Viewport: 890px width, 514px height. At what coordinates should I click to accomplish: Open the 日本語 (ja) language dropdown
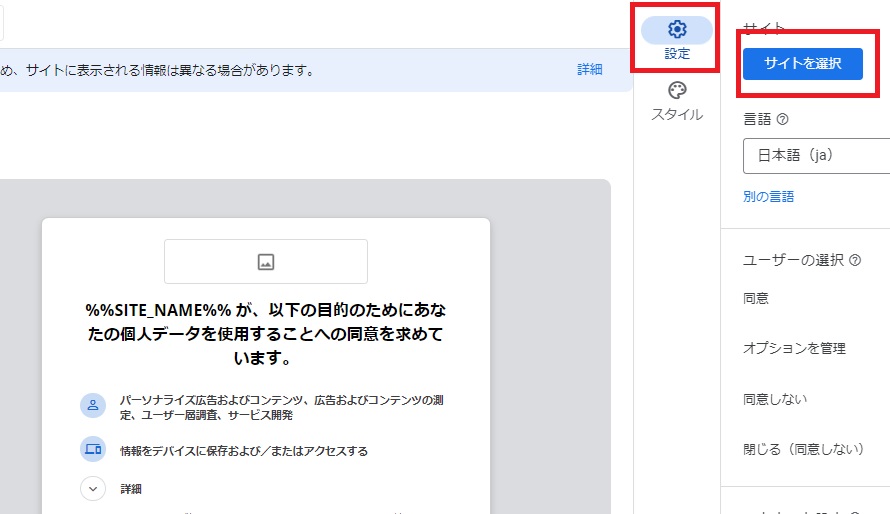pyautogui.click(x=815, y=156)
